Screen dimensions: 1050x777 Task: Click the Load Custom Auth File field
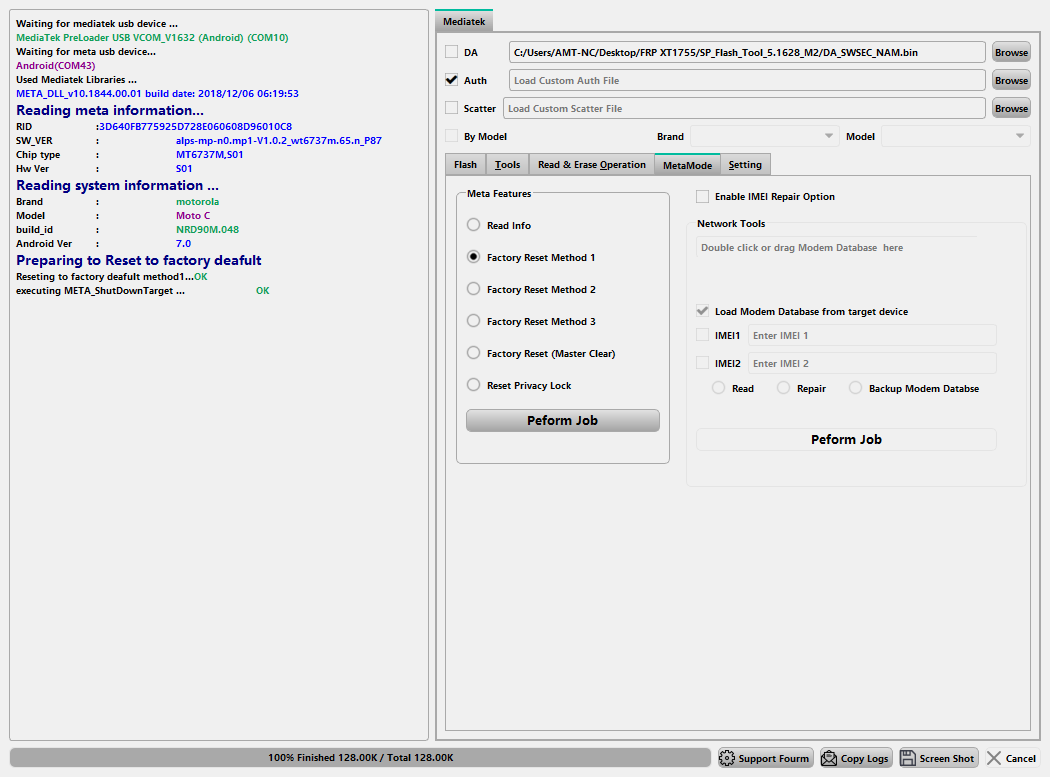747,80
